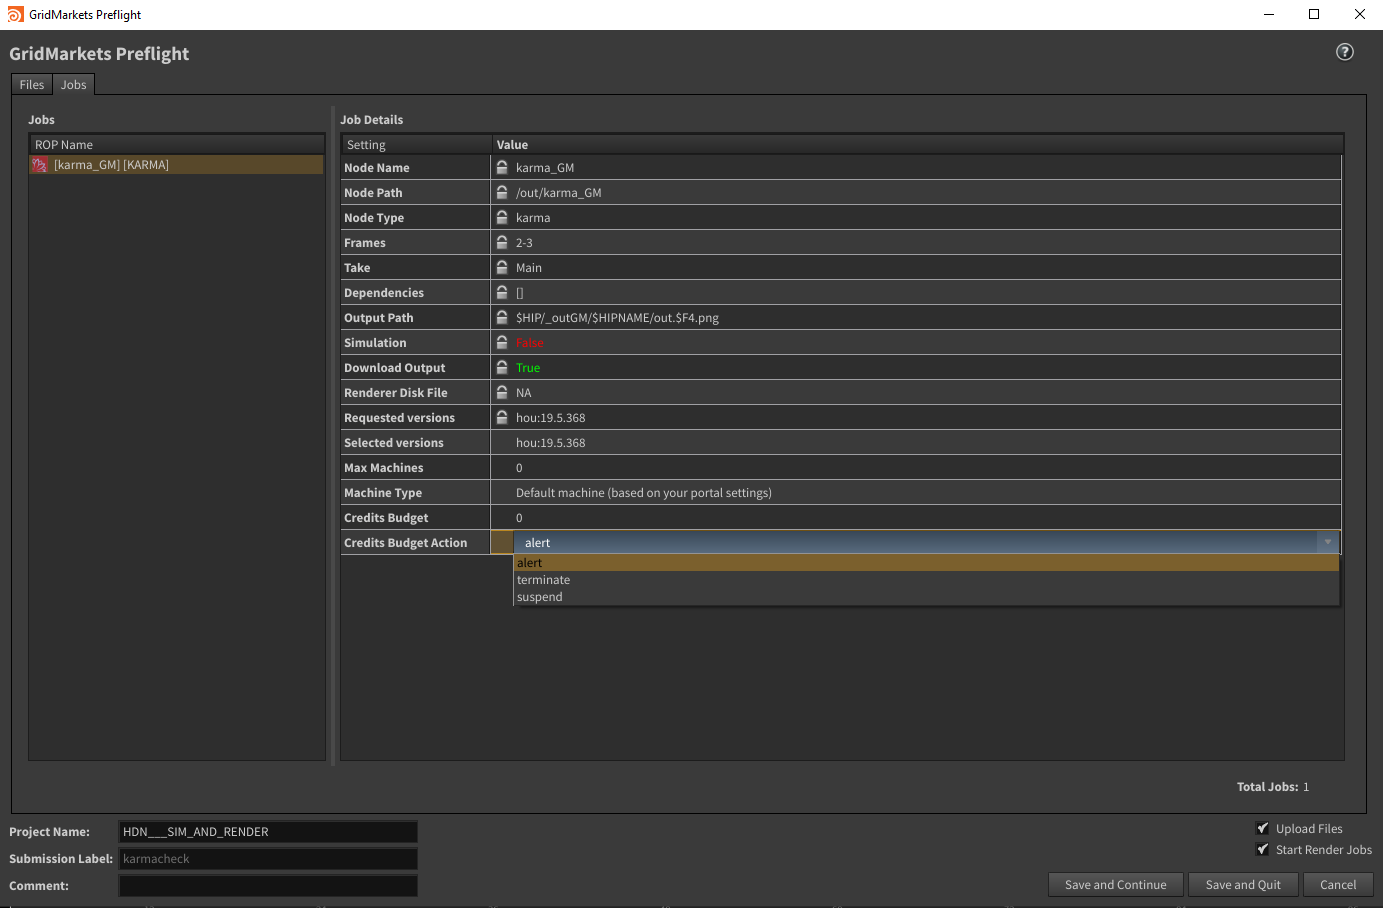Click the ROP Name column header

[177, 145]
